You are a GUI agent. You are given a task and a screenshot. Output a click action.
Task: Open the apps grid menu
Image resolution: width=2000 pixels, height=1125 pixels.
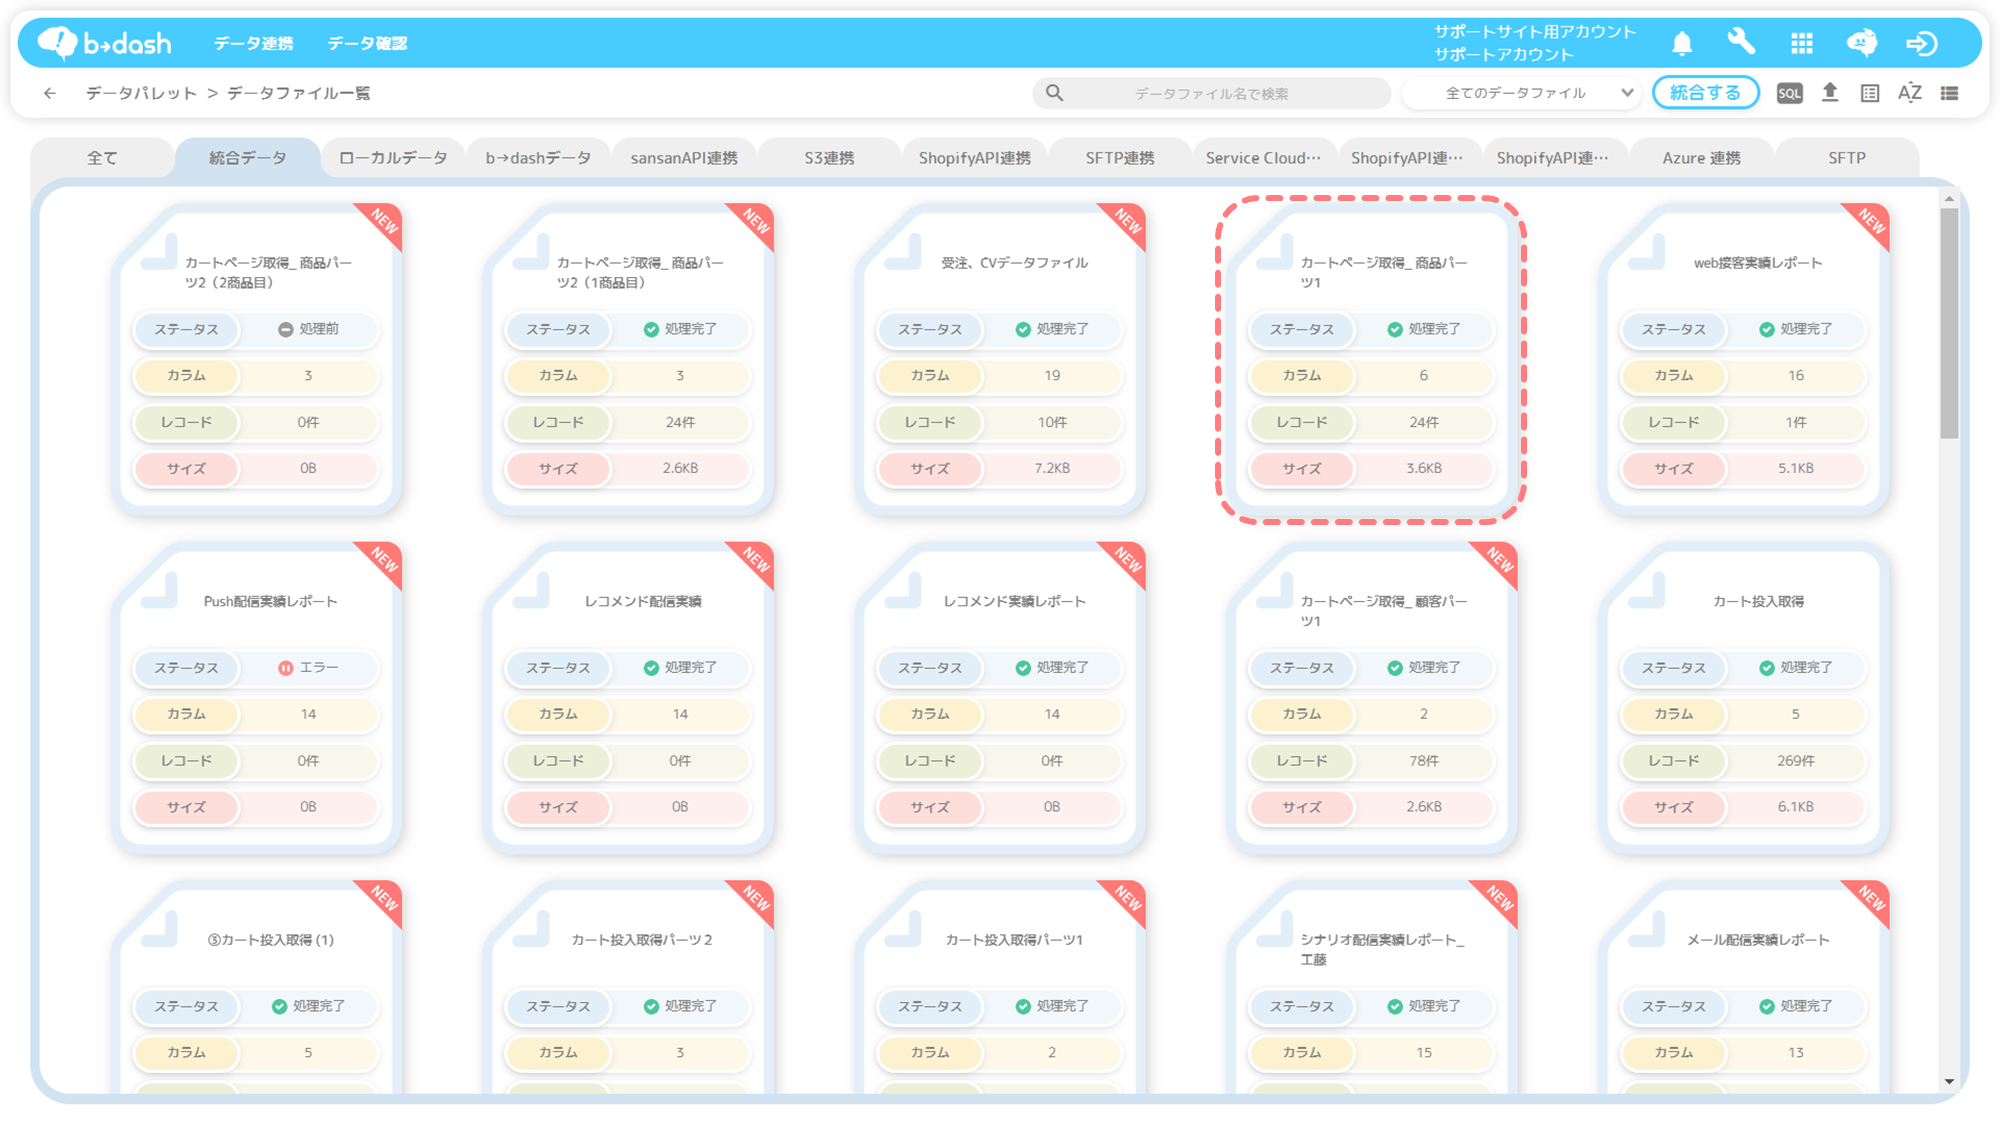[x=1801, y=43]
